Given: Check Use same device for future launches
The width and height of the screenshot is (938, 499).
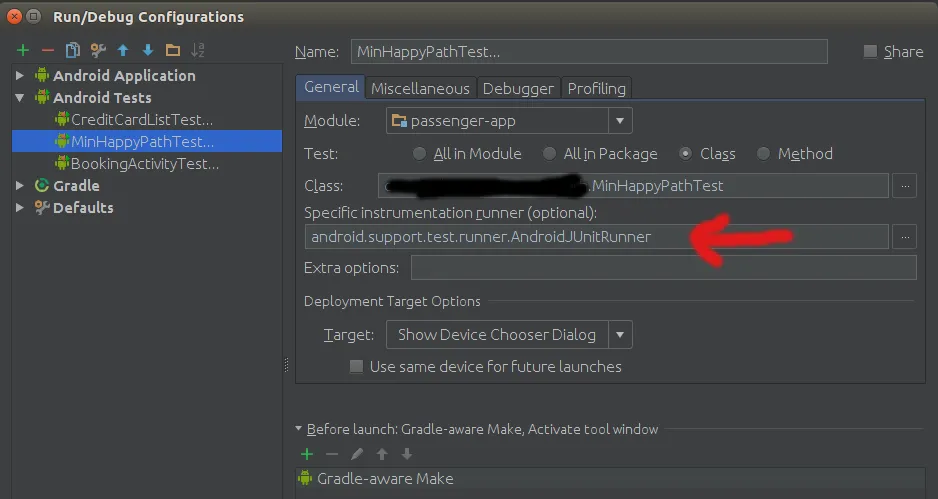Looking at the screenshot, I should click(356, 366).
